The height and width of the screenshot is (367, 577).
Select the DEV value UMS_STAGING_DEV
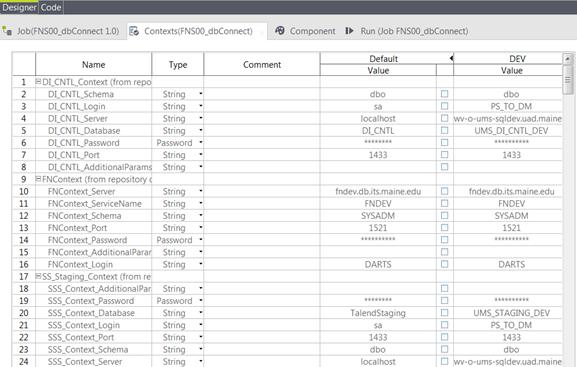point(511,313)
